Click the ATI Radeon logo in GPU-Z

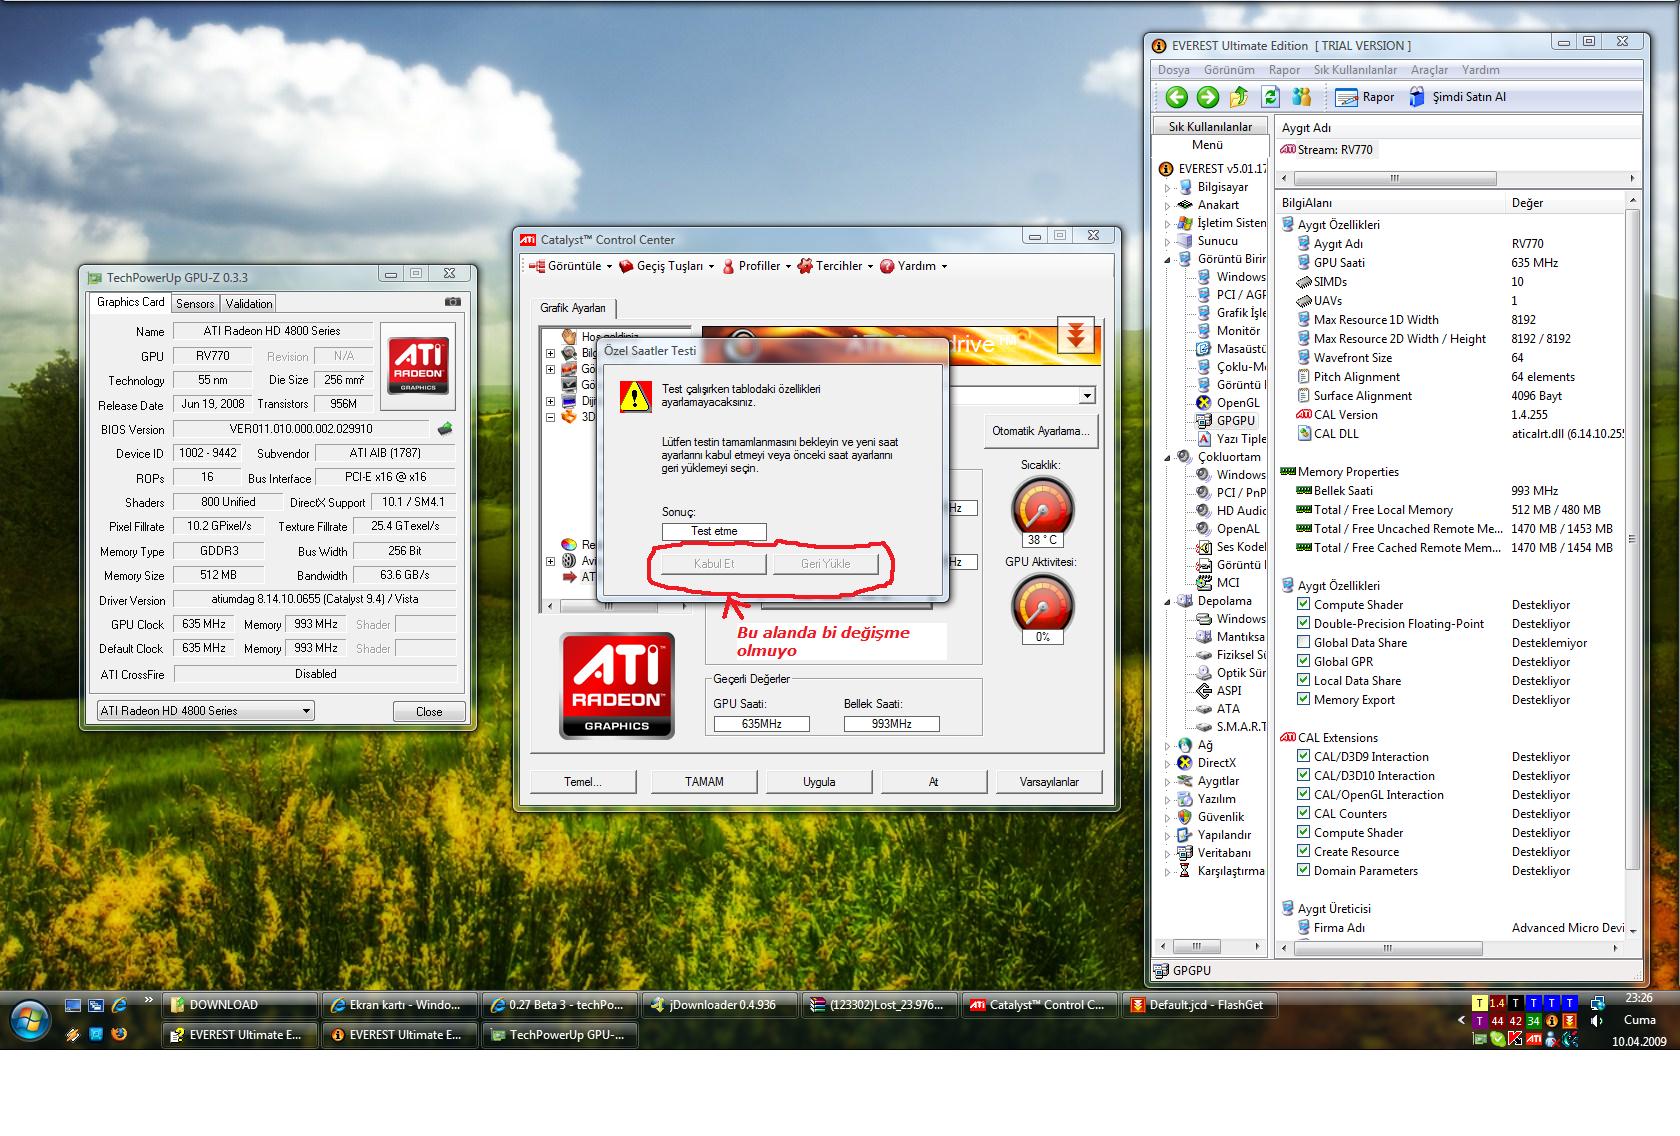click(418, 365)
